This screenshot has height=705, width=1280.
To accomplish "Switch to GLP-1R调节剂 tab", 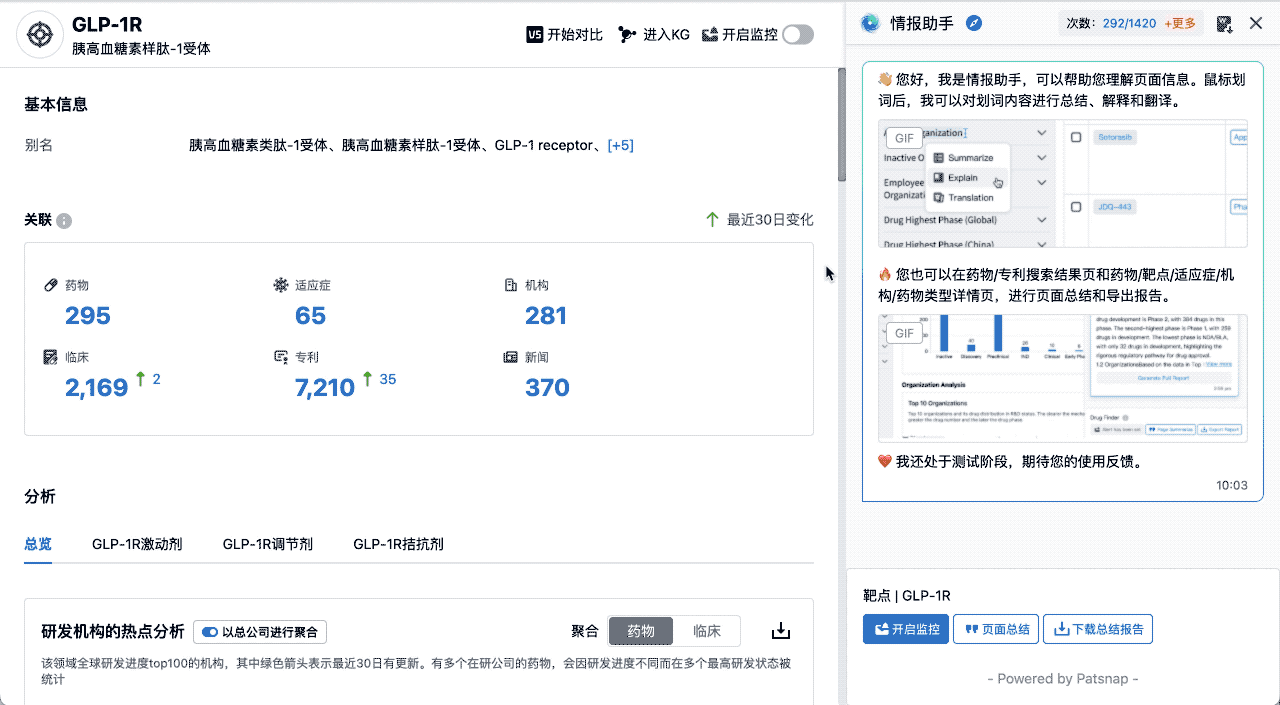I will click(x=268, y=544).
